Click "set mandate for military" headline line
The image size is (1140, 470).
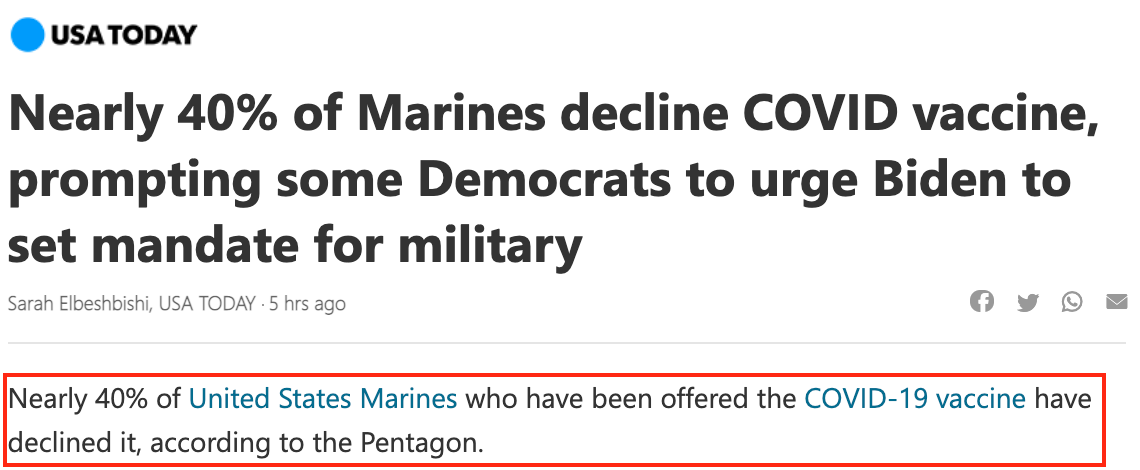pos(295,243)
